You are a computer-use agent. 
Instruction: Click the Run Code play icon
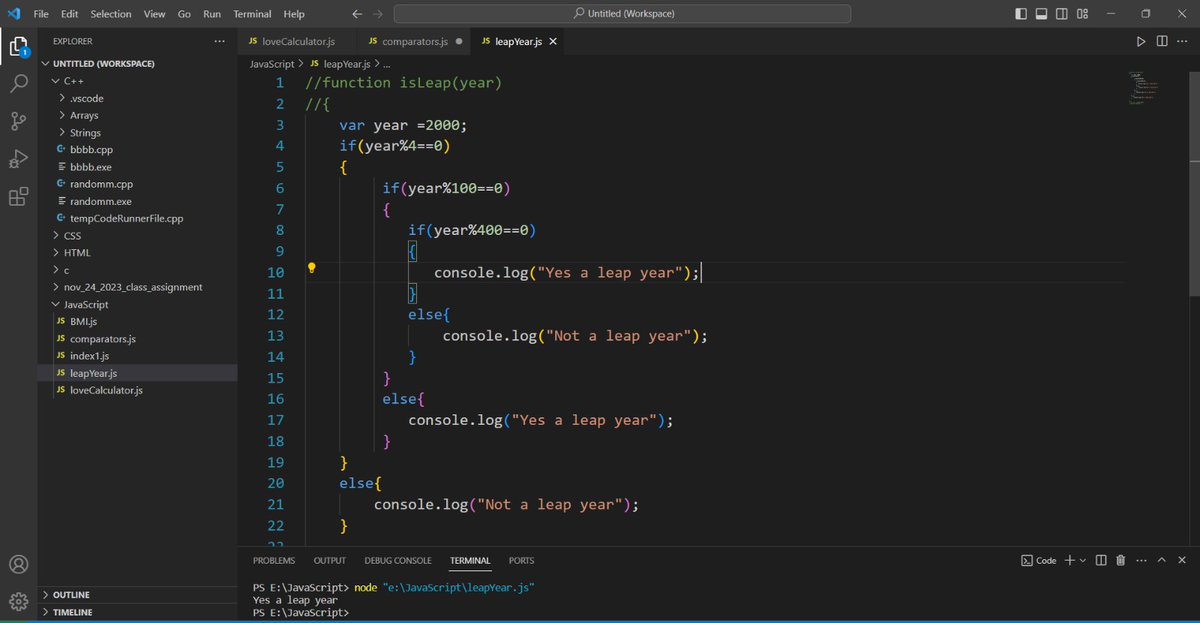coord(1141,41)
